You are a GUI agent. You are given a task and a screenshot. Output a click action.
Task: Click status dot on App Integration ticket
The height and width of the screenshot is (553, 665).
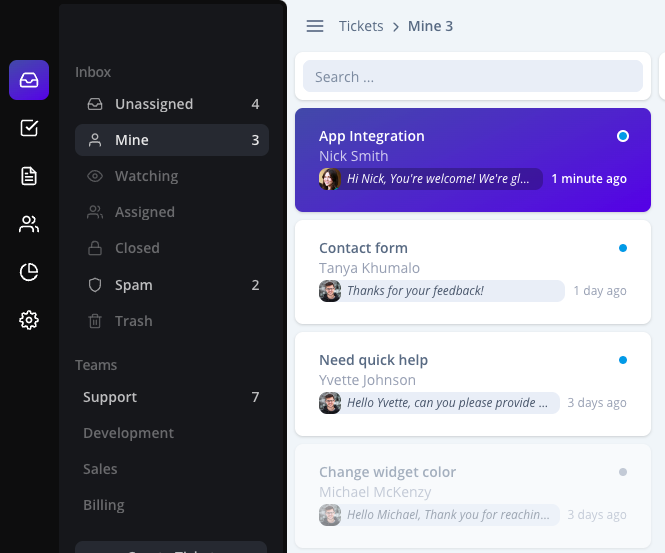[x=623, y=136]
